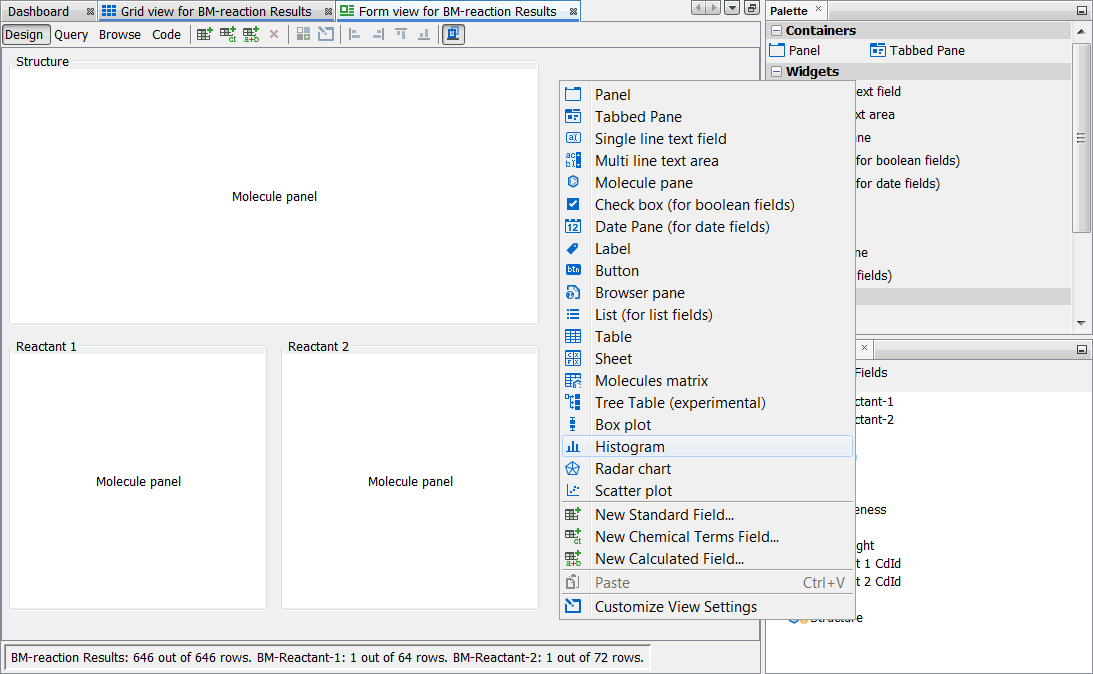Viewport: 1093px width, 674px height.
Task: Collapse the Widgets section in Palette
Action: pyautogui.click(x=776, y=72)
